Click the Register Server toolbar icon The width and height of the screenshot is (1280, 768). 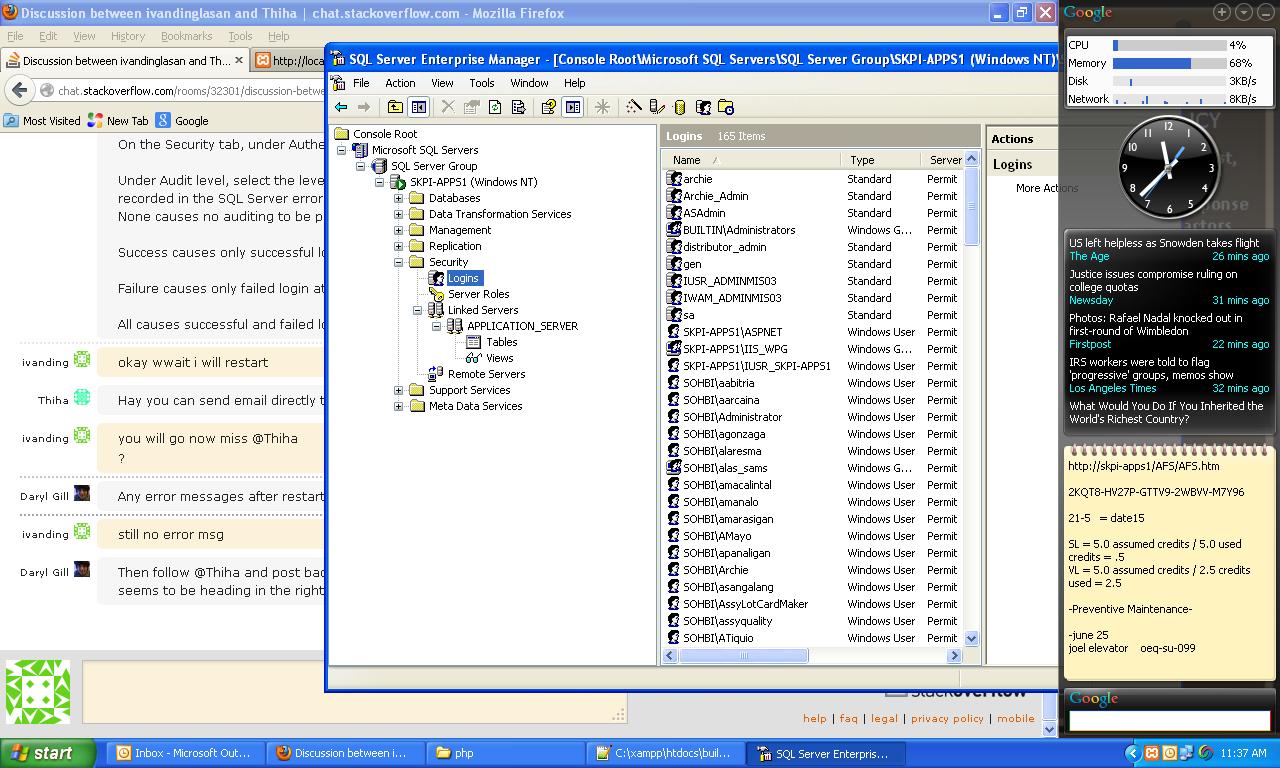point(657,107)
